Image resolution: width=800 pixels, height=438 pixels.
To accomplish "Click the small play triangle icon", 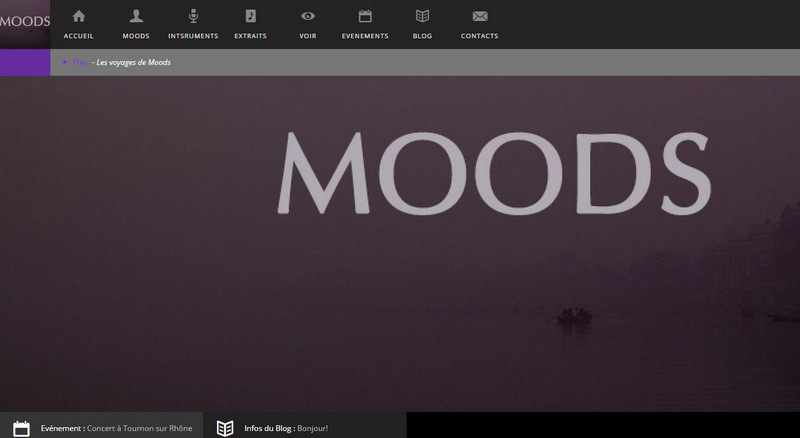I will 65,62.
